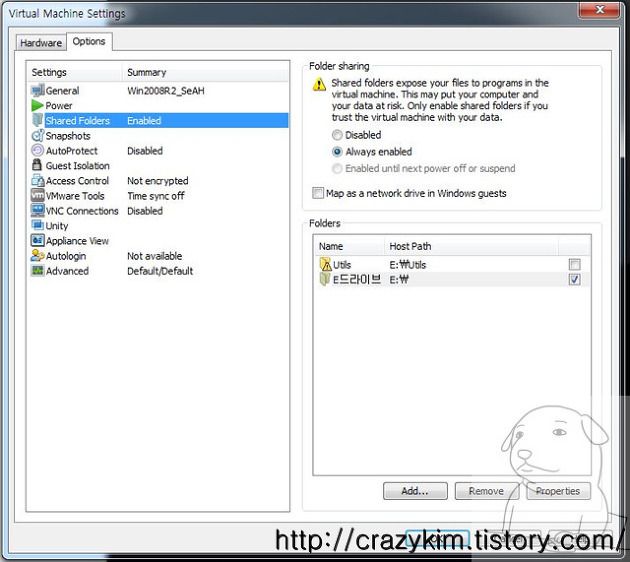
Task: Select the Unity row label
Action: (57, 226)
